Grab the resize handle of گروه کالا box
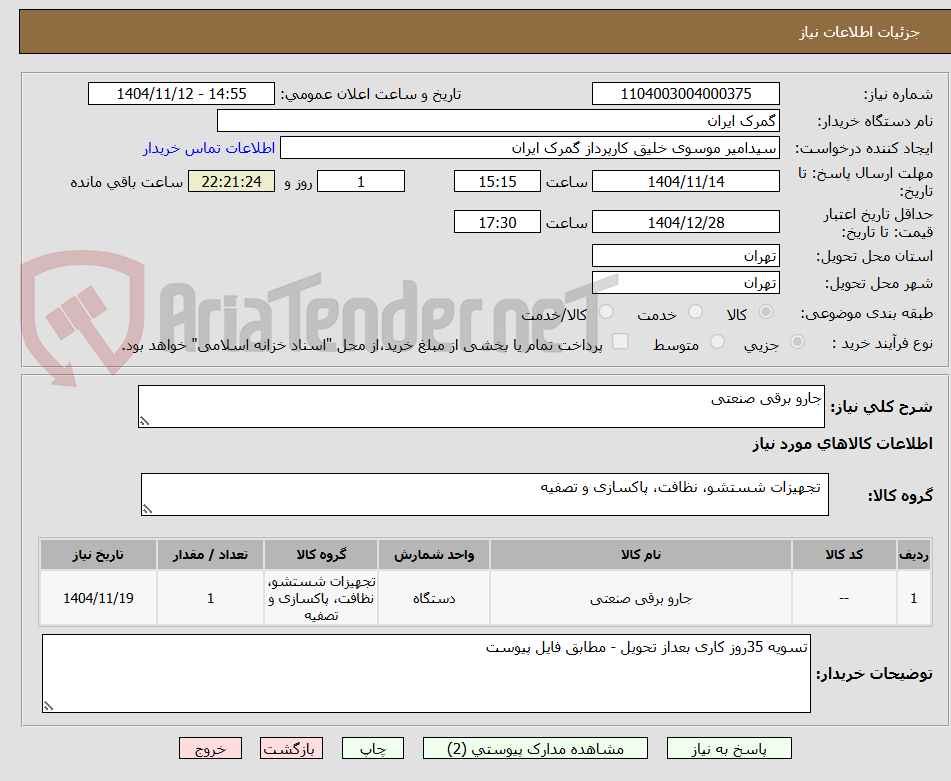The height and width of the screenshot is (781, 951). [x=147, y=509]
